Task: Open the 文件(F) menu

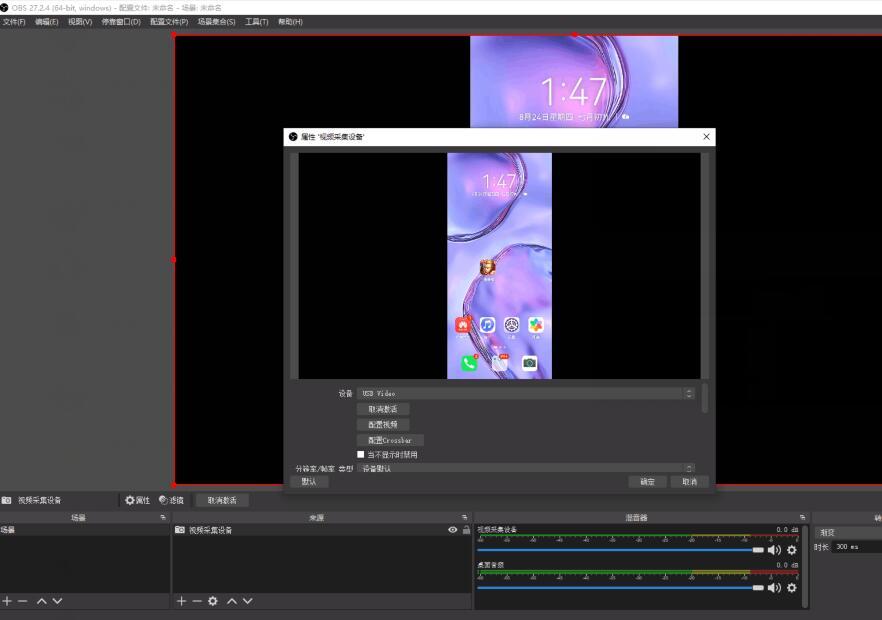Action: point(14,21)
